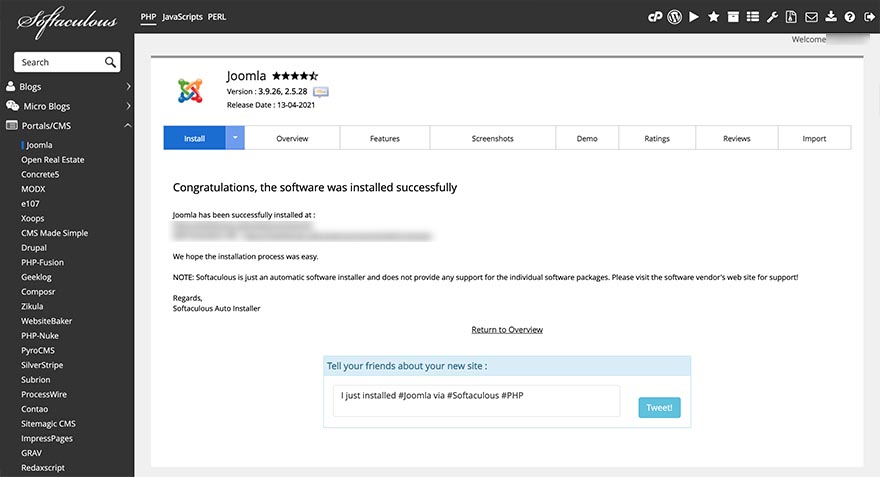Select Concrete5 in the sidebar
This screenshot has width=880, height=477.
click(40, 174)
